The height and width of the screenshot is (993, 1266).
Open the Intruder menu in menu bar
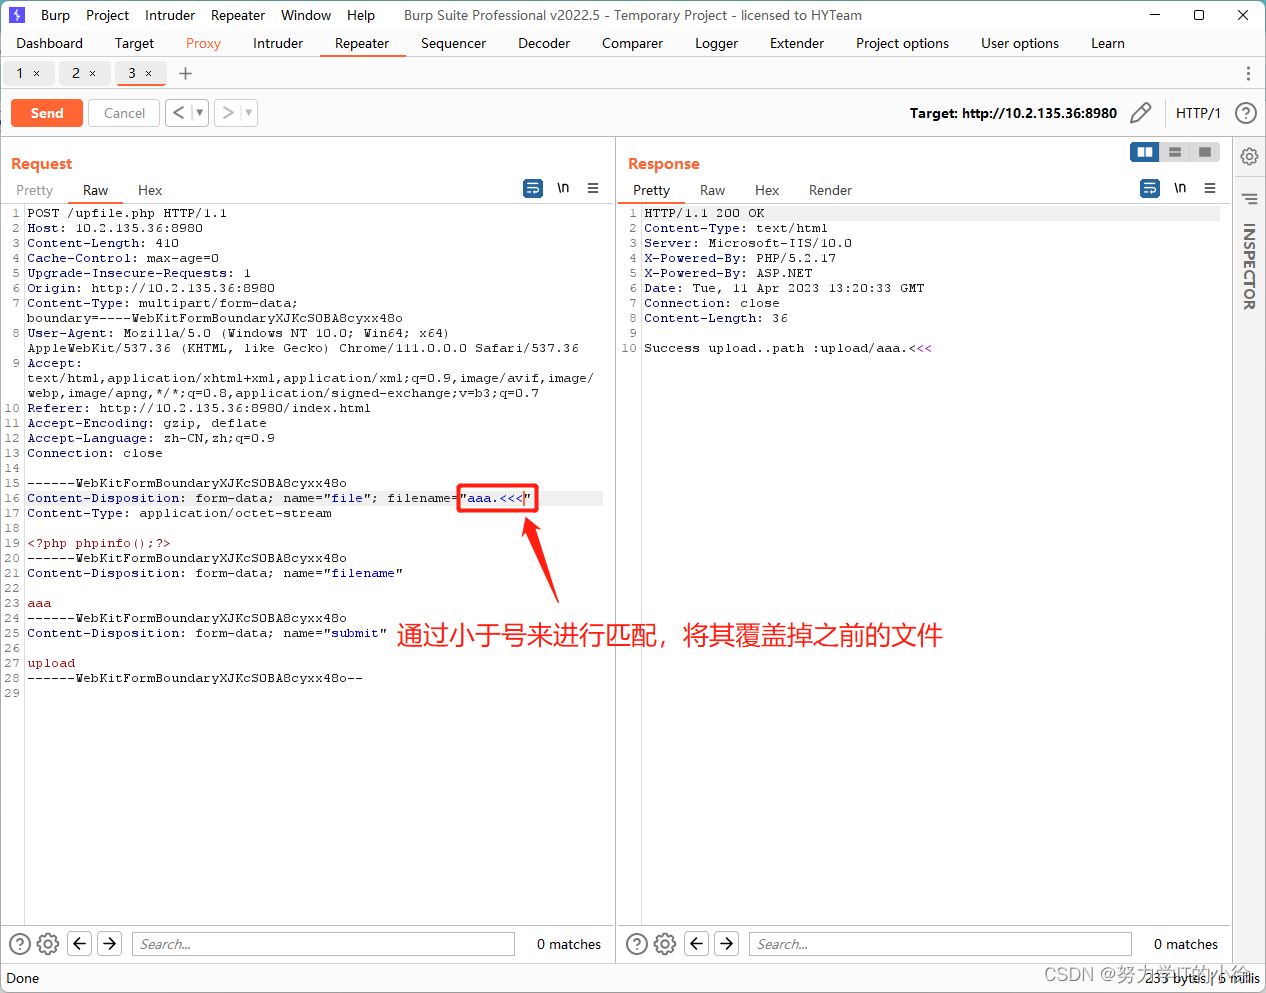click(x=170, y=15)
